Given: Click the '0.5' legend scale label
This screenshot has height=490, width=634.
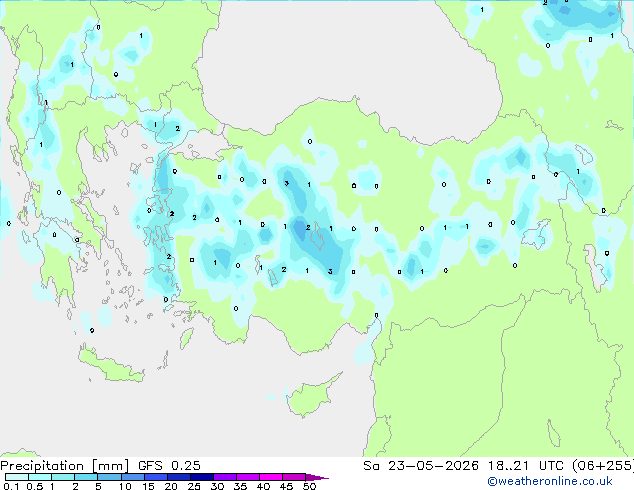Looking at the screenshot, I should (x=34, y=486).
